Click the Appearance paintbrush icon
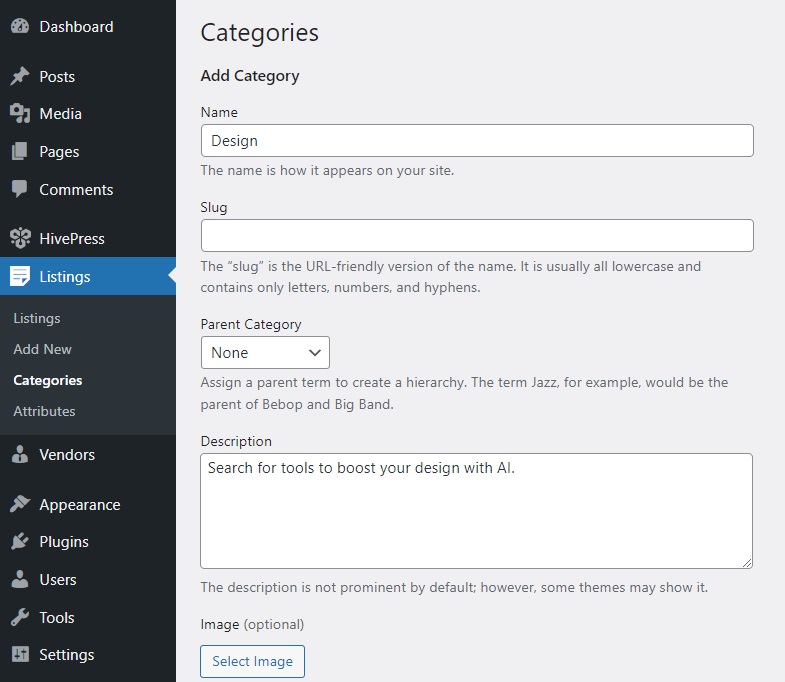785x682 pixels. 20,504
